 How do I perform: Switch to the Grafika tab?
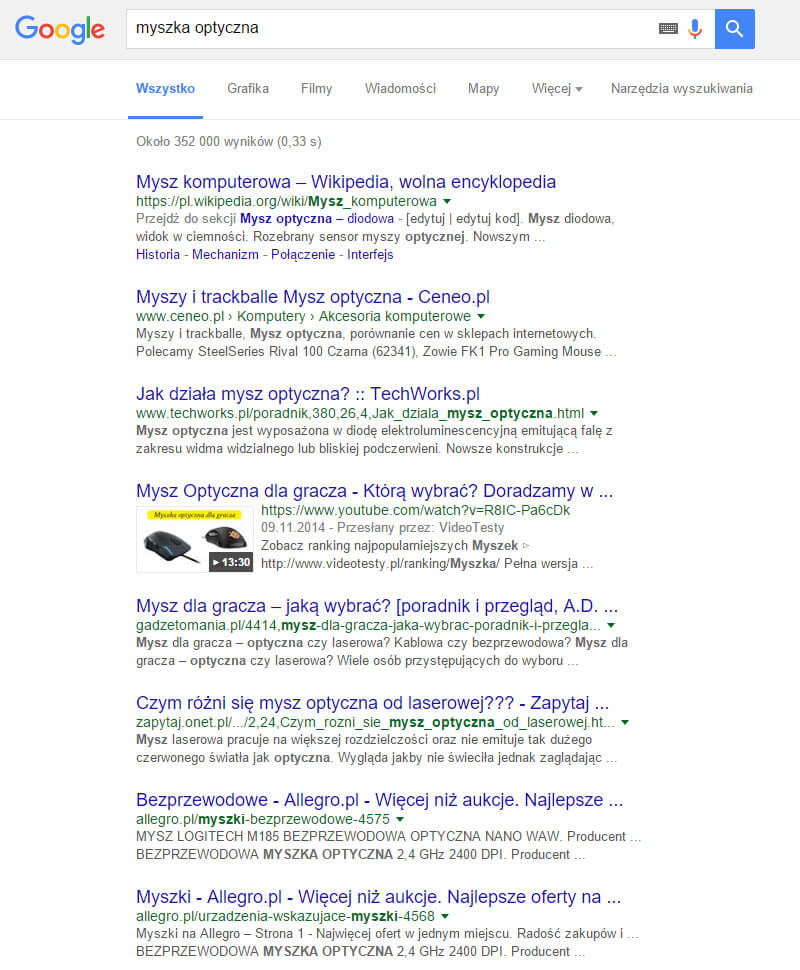tap(248, 88)
